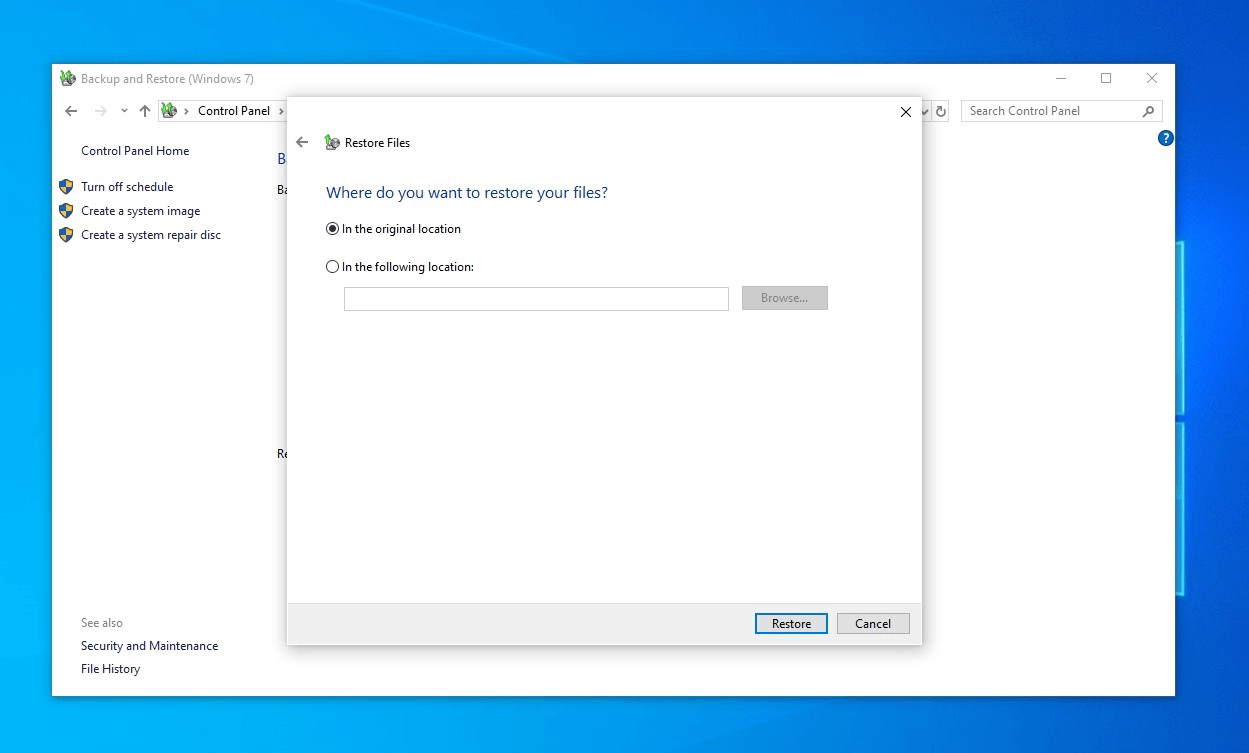Click 'Turn off schedule' link
The width and height of the screenshot is (1249, 753).
127,187
